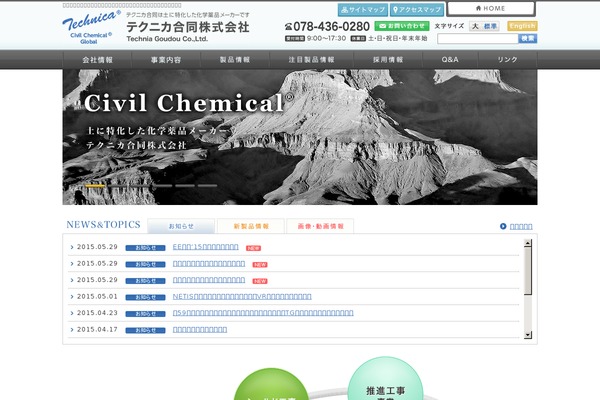The image size is (600, 400).
Task: Click the 推進工事 circle graphic
Action: coord(385,379)
